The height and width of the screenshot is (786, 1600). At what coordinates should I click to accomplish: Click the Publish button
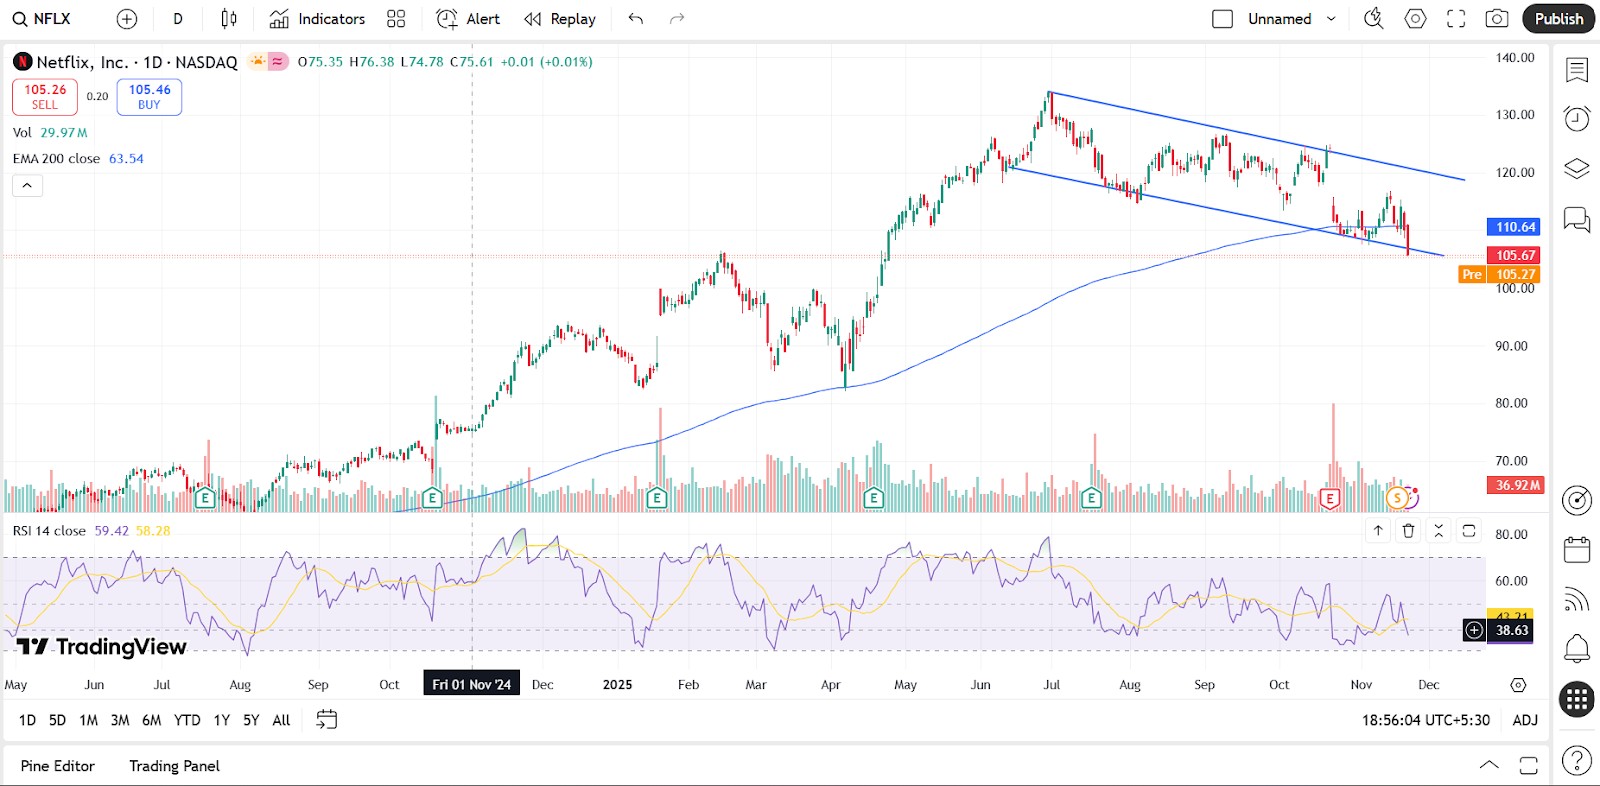click(x=1558, y=19)
